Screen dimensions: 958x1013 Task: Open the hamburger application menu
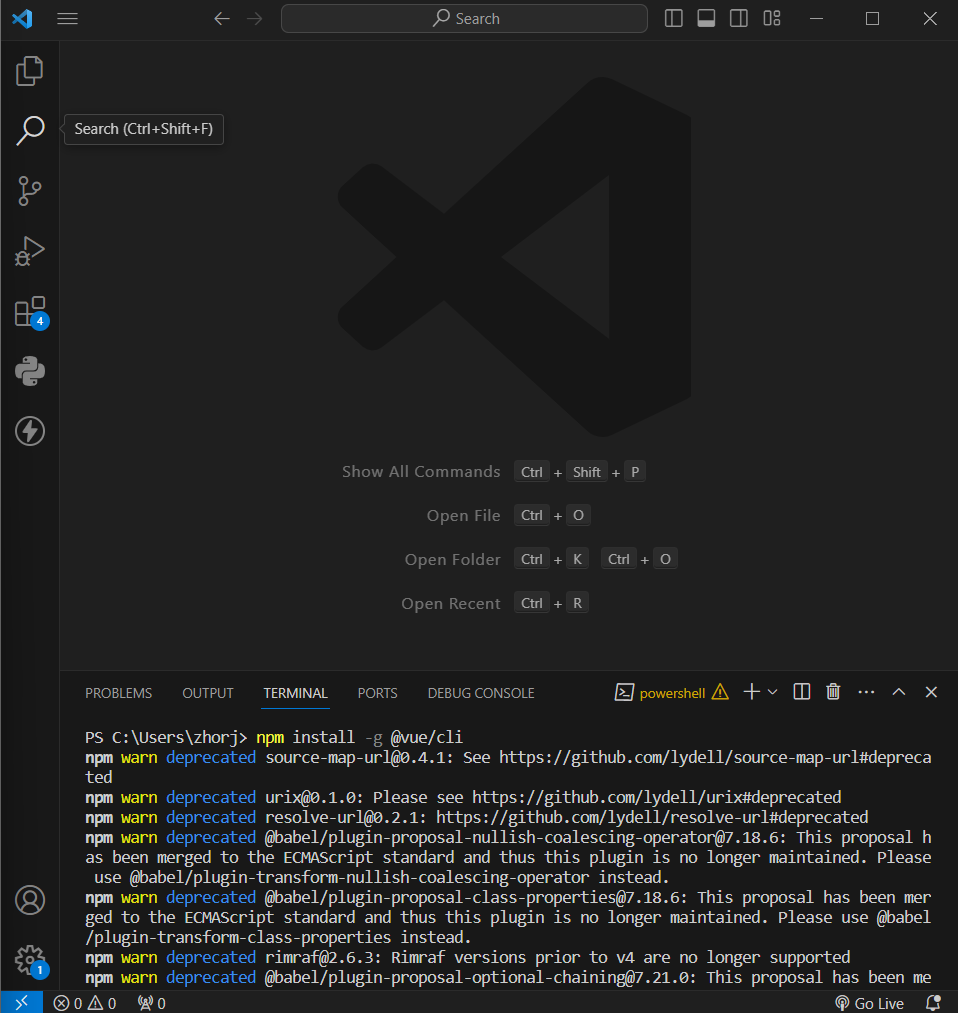pyautogui.click(x=67, y=19)
